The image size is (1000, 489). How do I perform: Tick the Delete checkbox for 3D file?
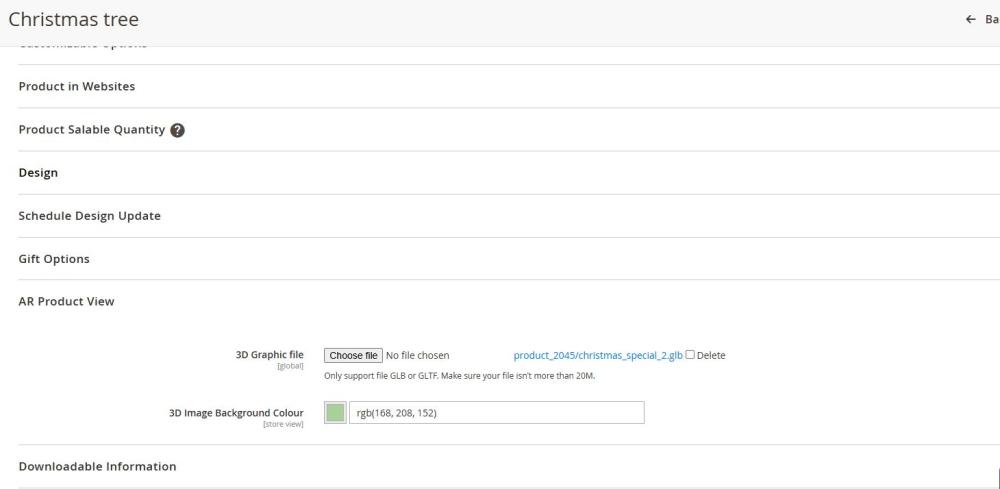[690, 355]
